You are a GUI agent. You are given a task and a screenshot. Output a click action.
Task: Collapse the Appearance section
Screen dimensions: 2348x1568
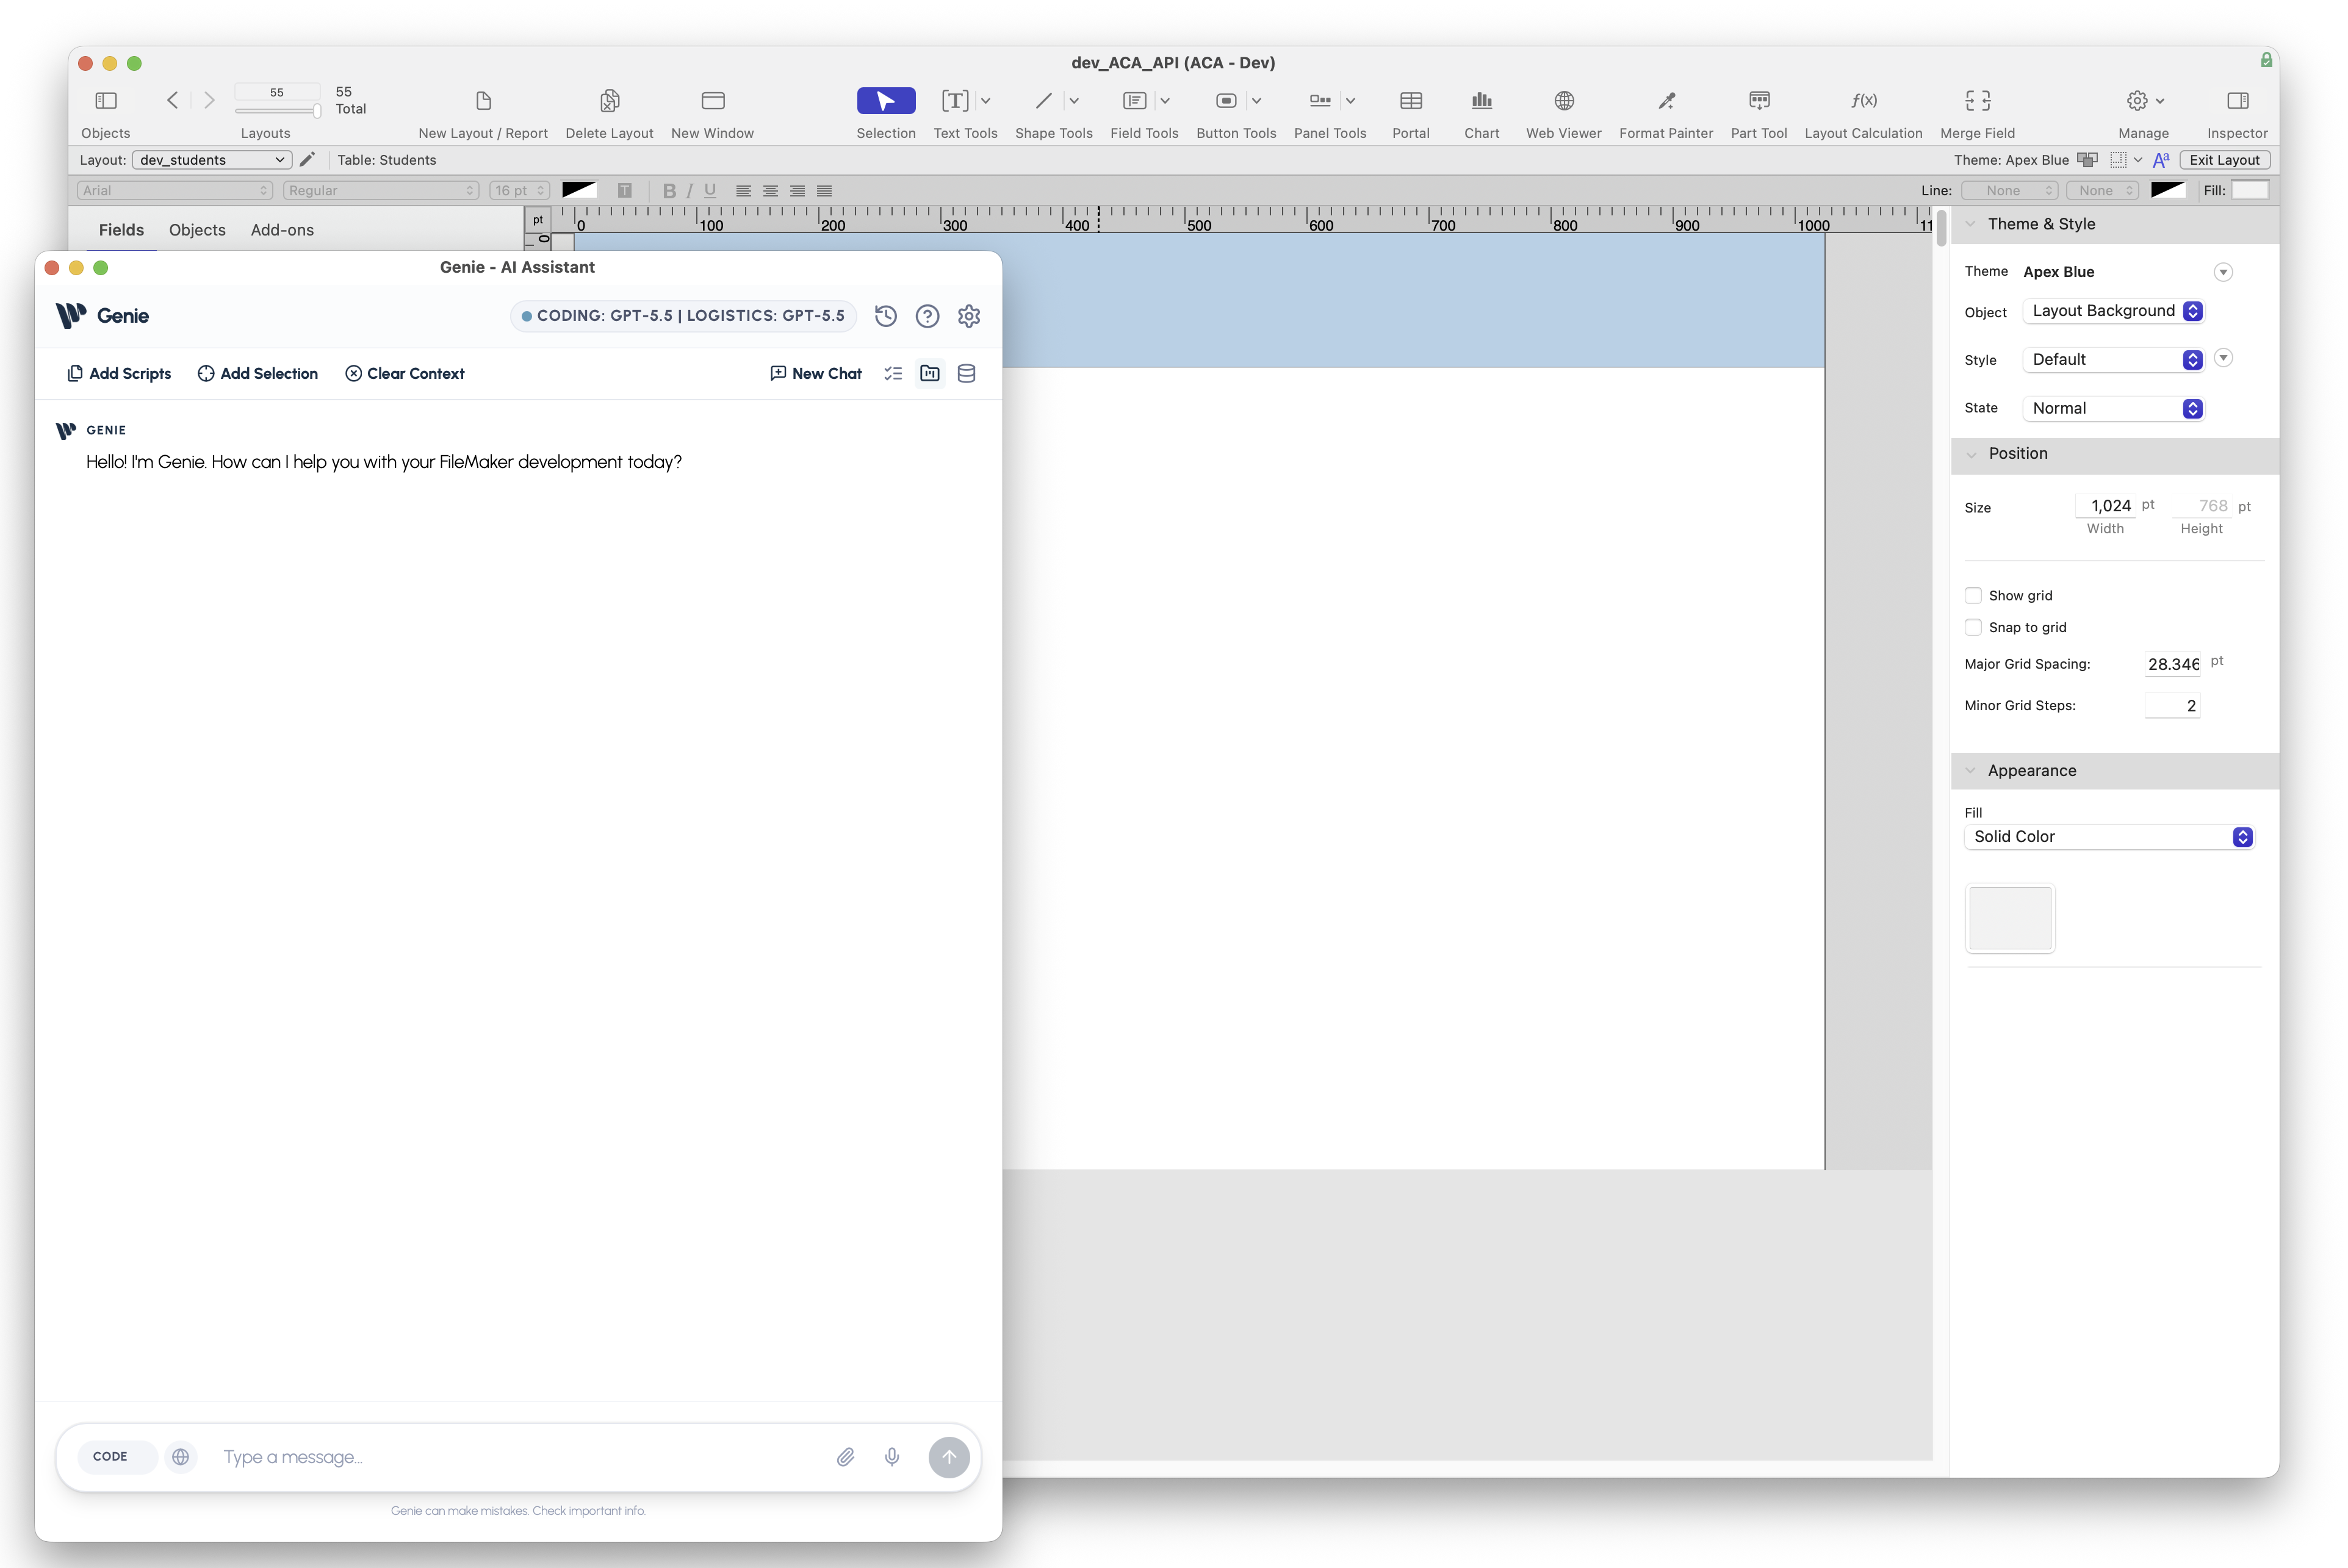click(1969, 771)
